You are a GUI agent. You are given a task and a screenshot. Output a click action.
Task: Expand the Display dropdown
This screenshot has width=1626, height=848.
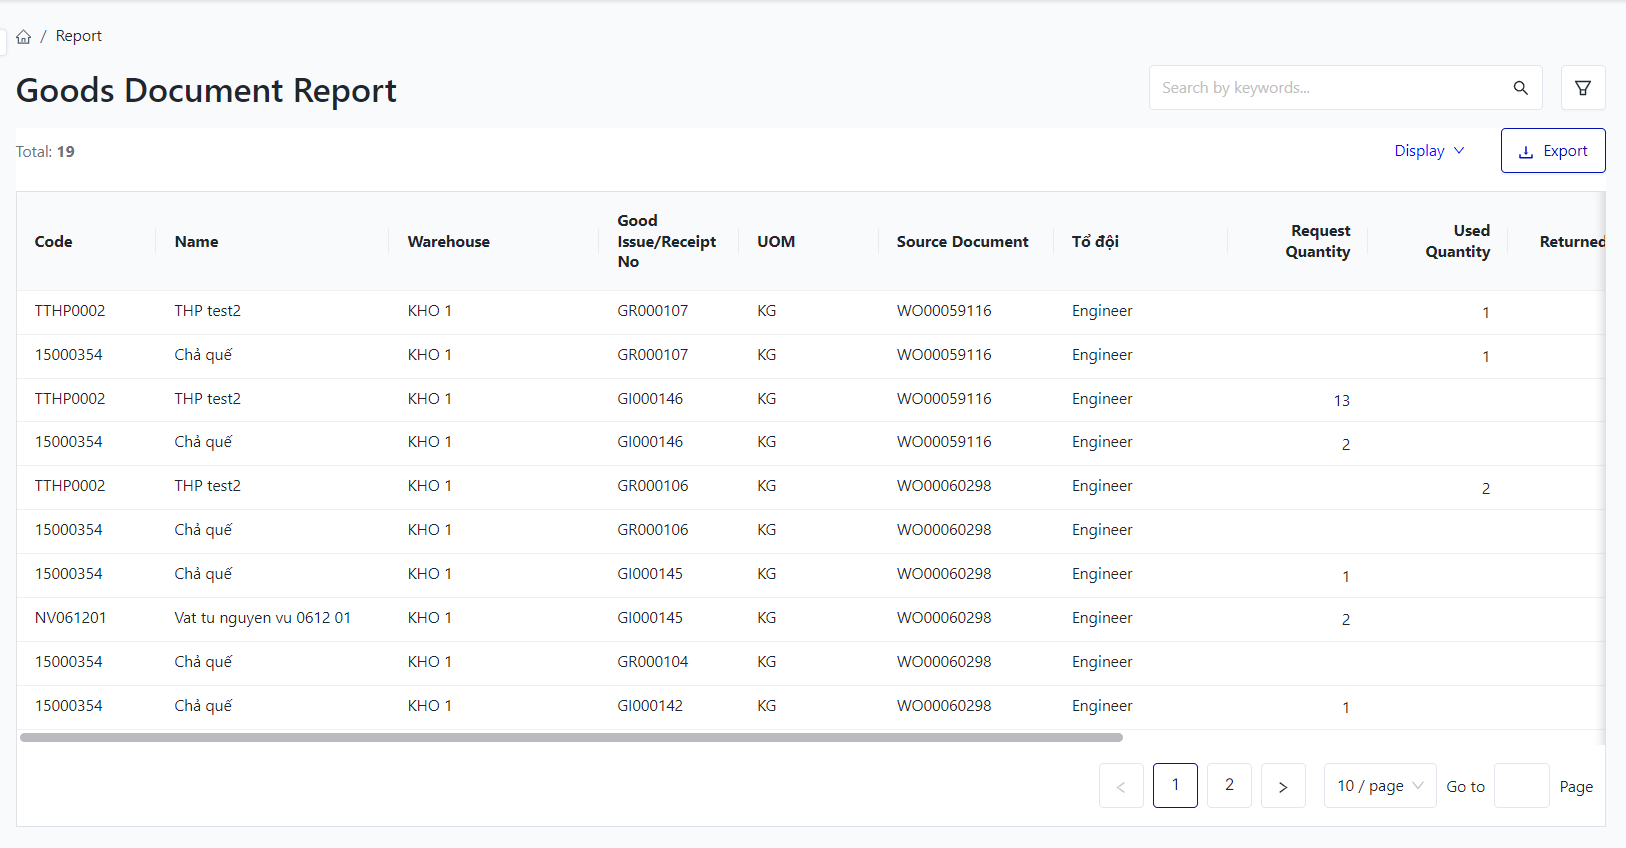coord(1429,151)
